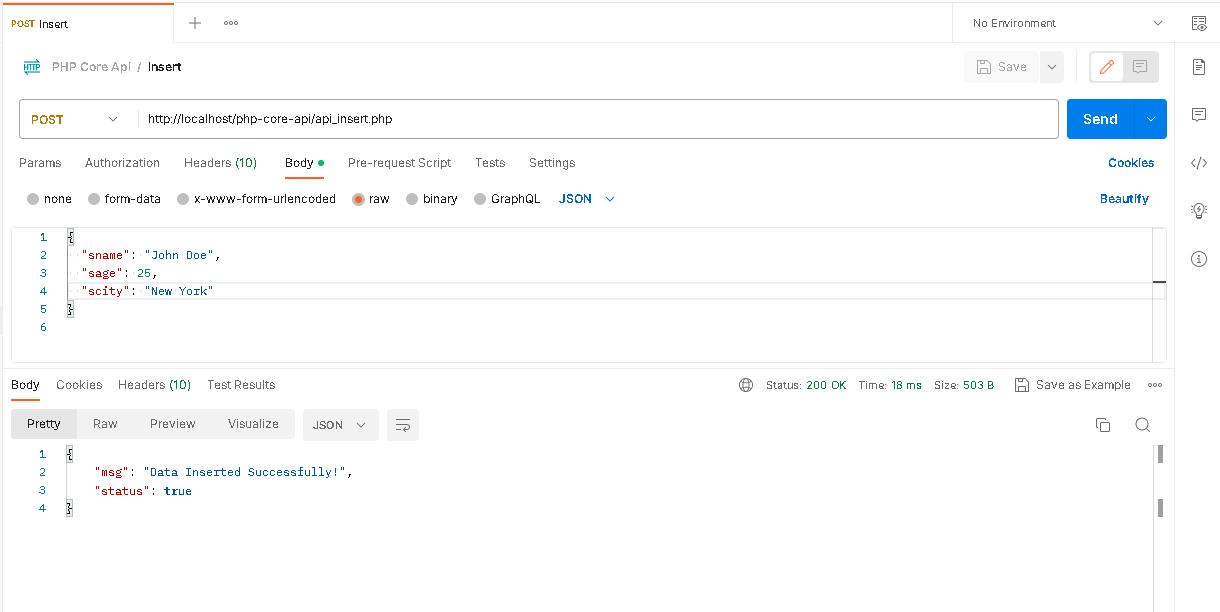The image size is (1220, 612).
Task: Switch to the Pre-request Script tab
Action: (399, 163)
